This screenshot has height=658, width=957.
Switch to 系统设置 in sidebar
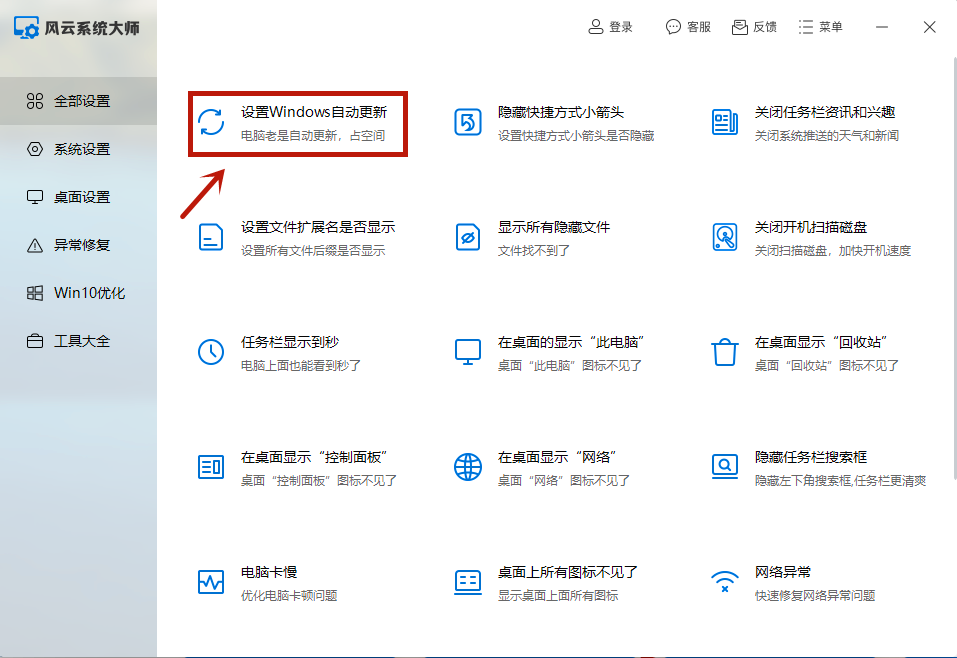78,149
